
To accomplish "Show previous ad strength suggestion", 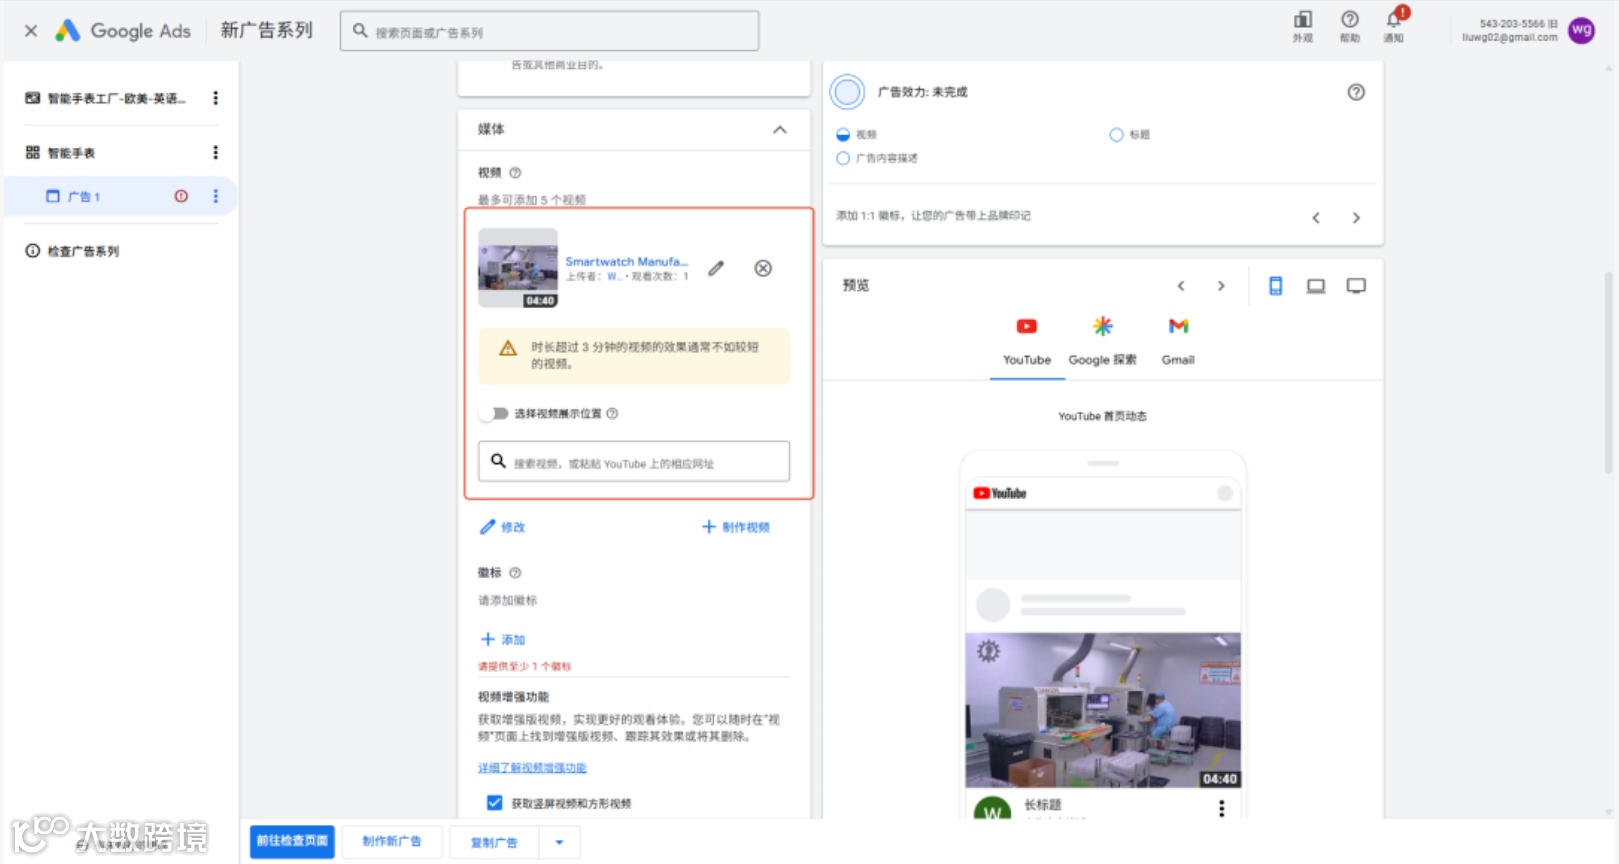I will pos(1316,217).
